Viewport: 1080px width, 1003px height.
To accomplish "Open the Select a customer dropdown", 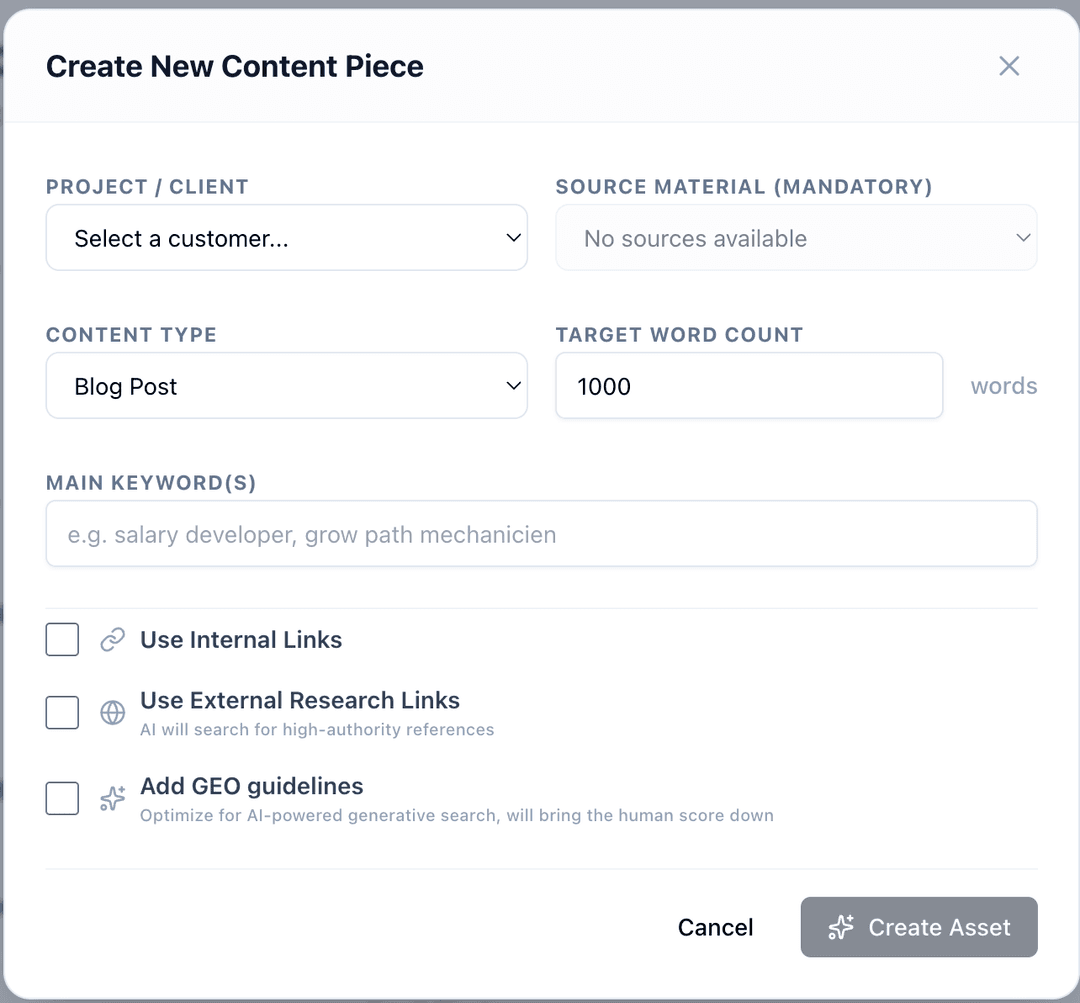I will (286, 238).
